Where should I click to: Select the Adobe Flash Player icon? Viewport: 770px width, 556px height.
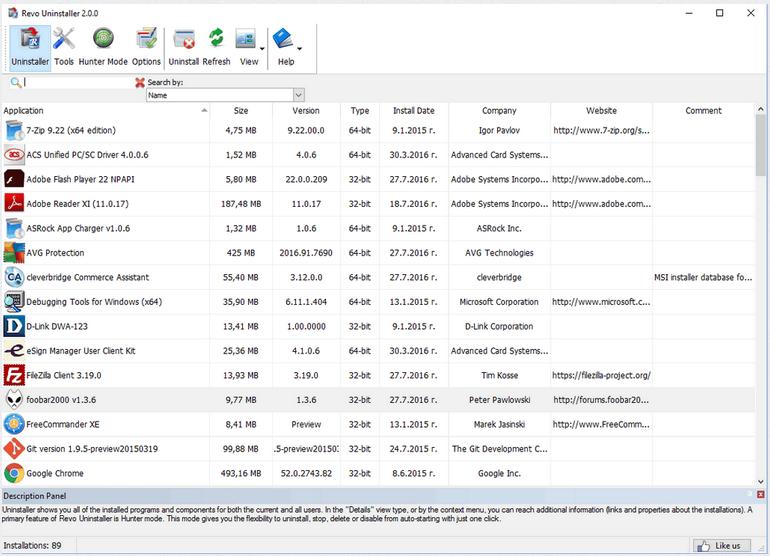pyautogui.click(x=14, y=179)
